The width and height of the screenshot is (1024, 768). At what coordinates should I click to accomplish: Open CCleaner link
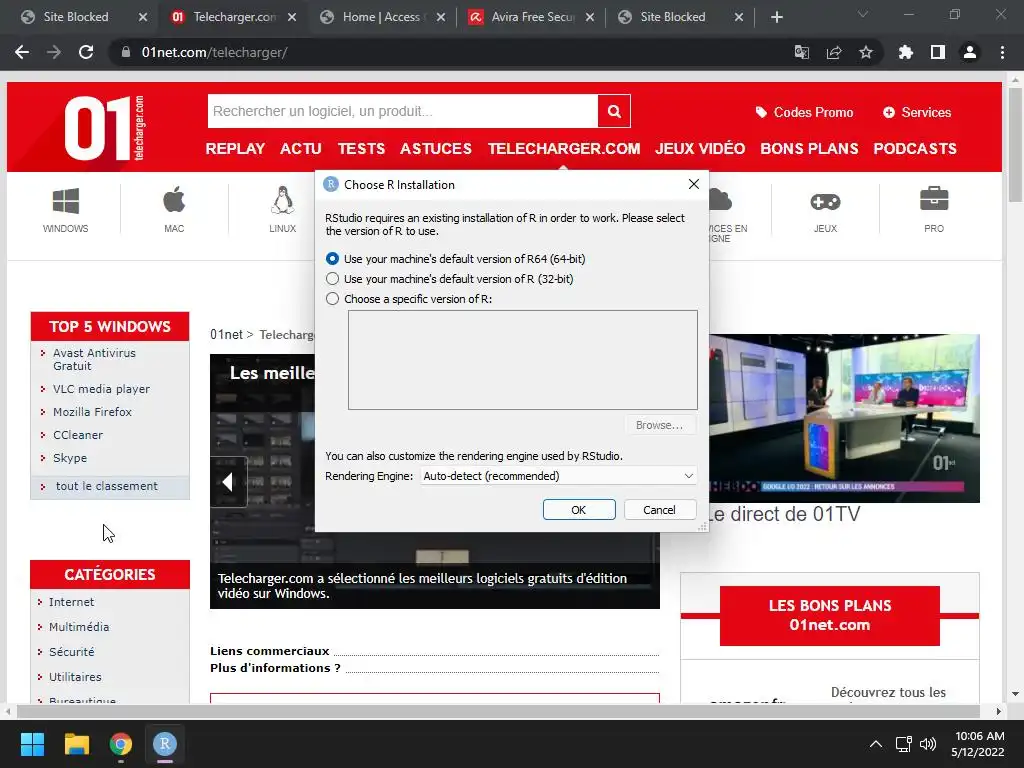78,435
